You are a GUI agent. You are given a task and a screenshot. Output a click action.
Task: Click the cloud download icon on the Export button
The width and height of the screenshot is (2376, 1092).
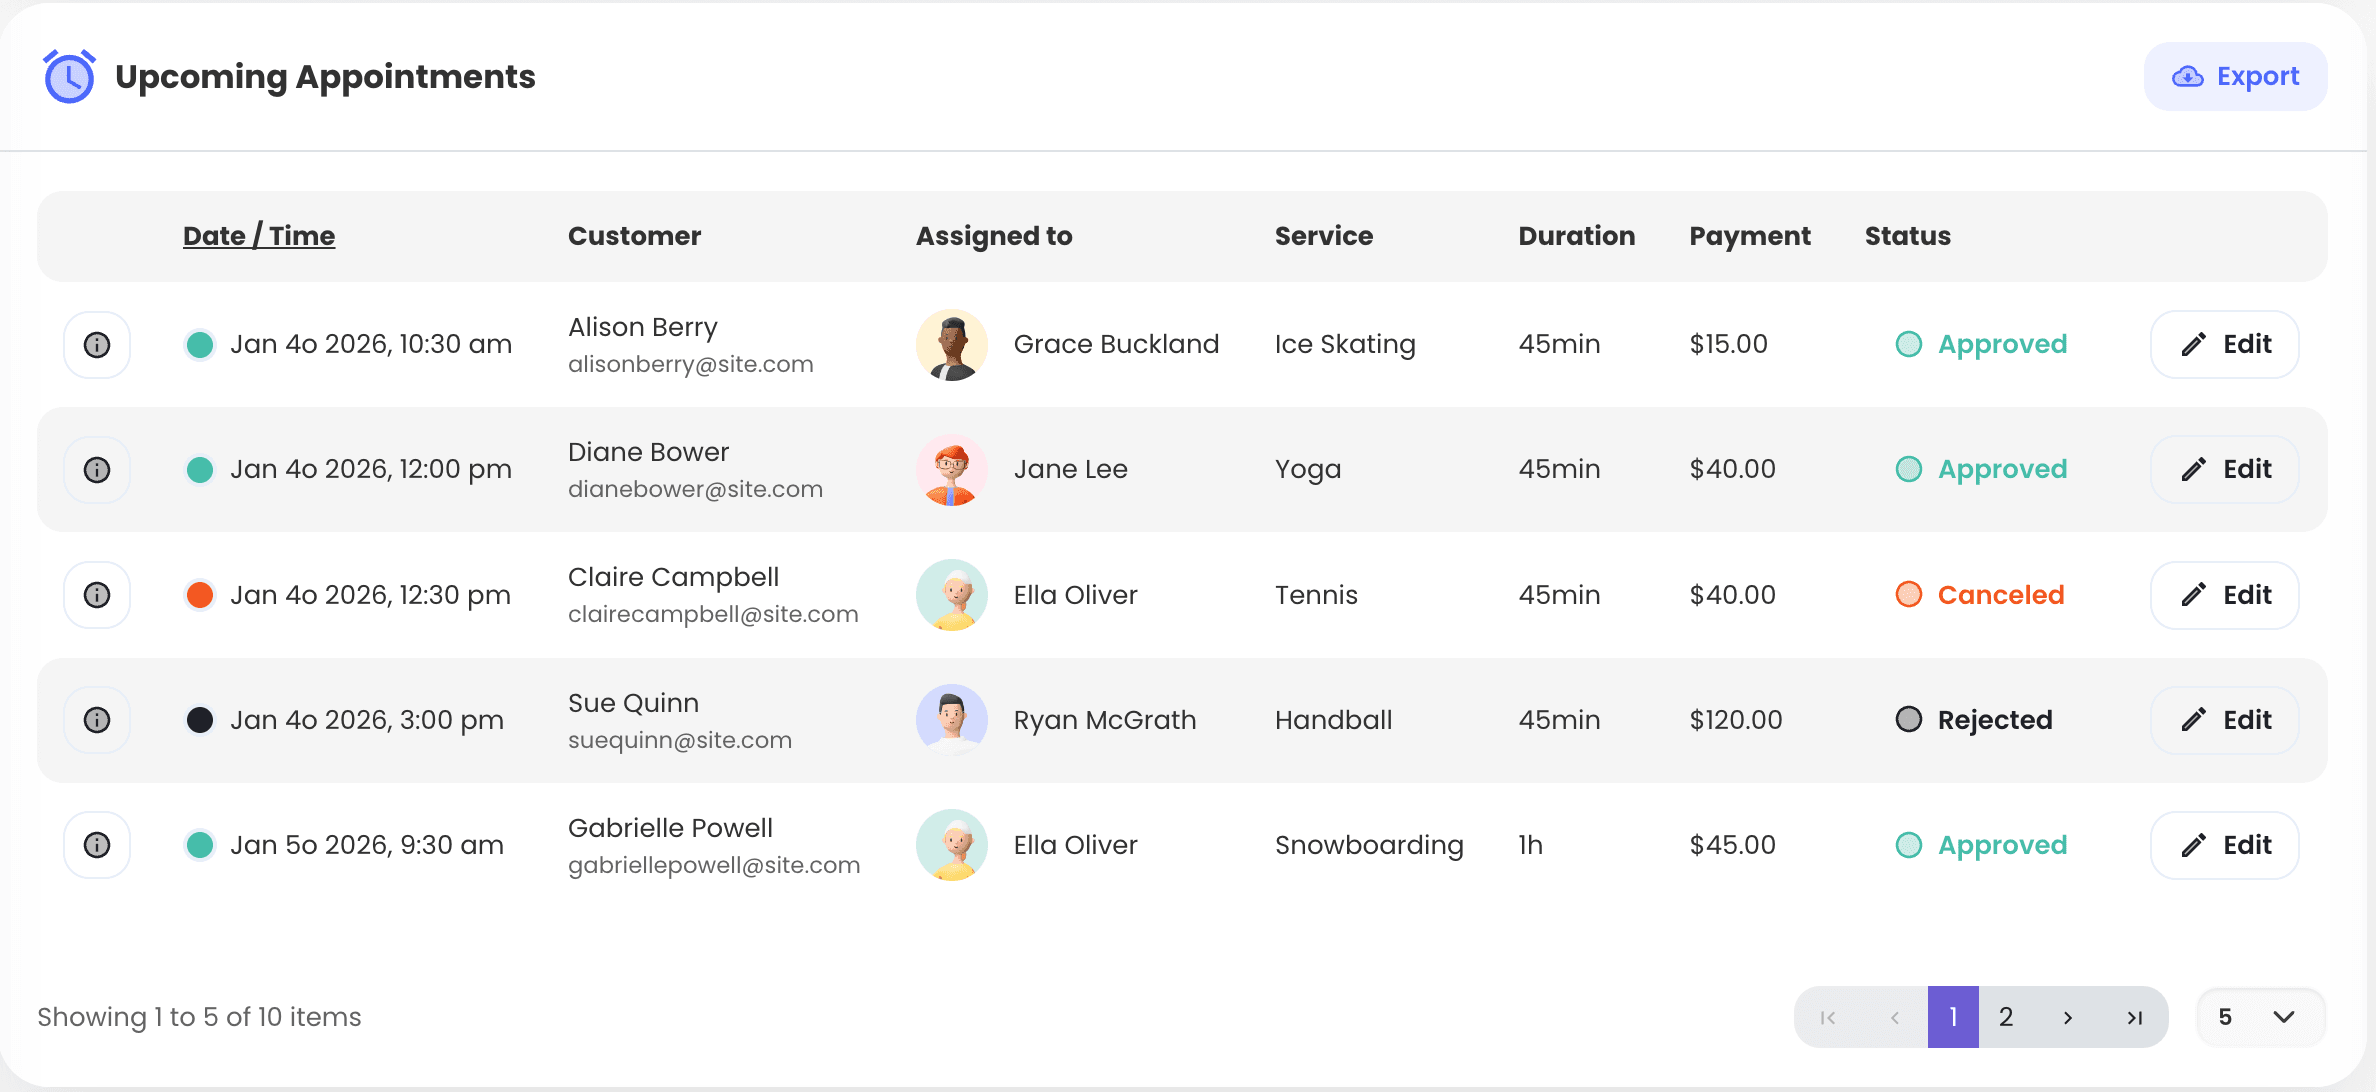[2188, 76]
